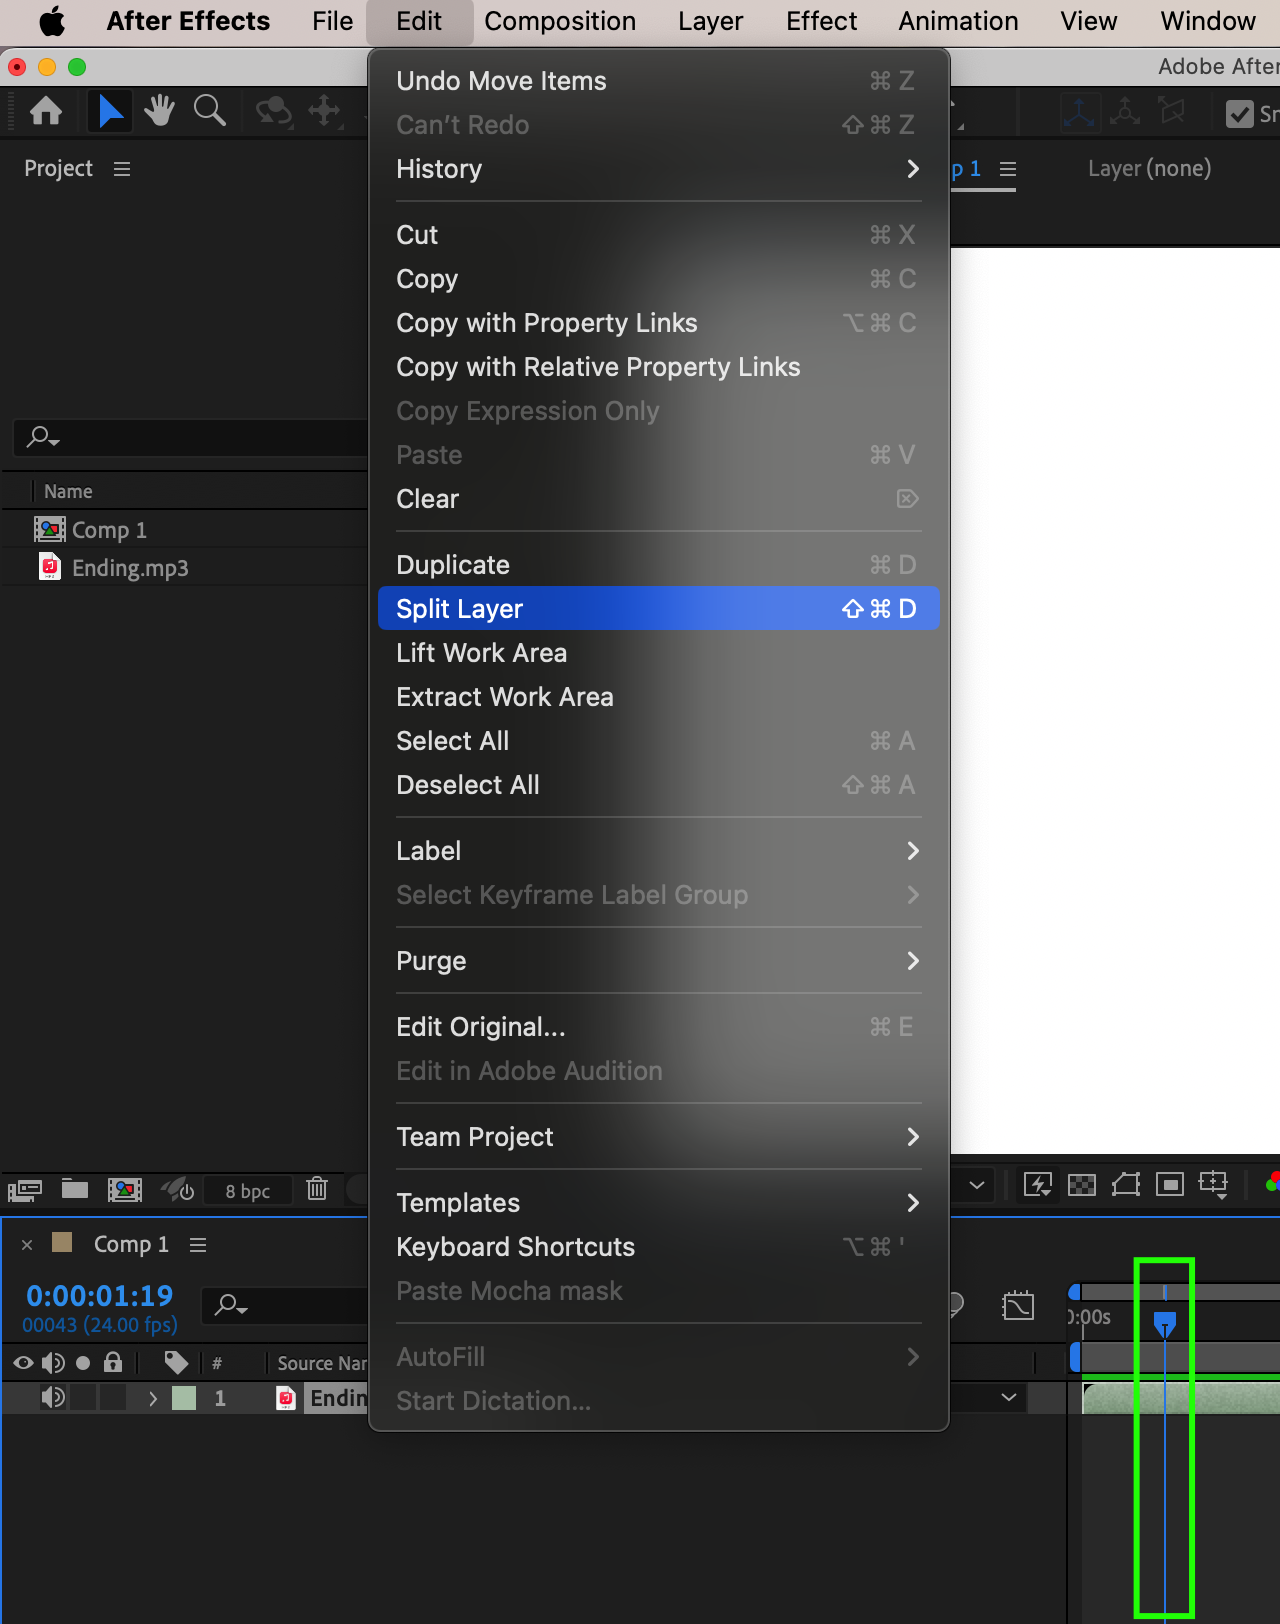Choose Lift Work Area

point(658,653)
